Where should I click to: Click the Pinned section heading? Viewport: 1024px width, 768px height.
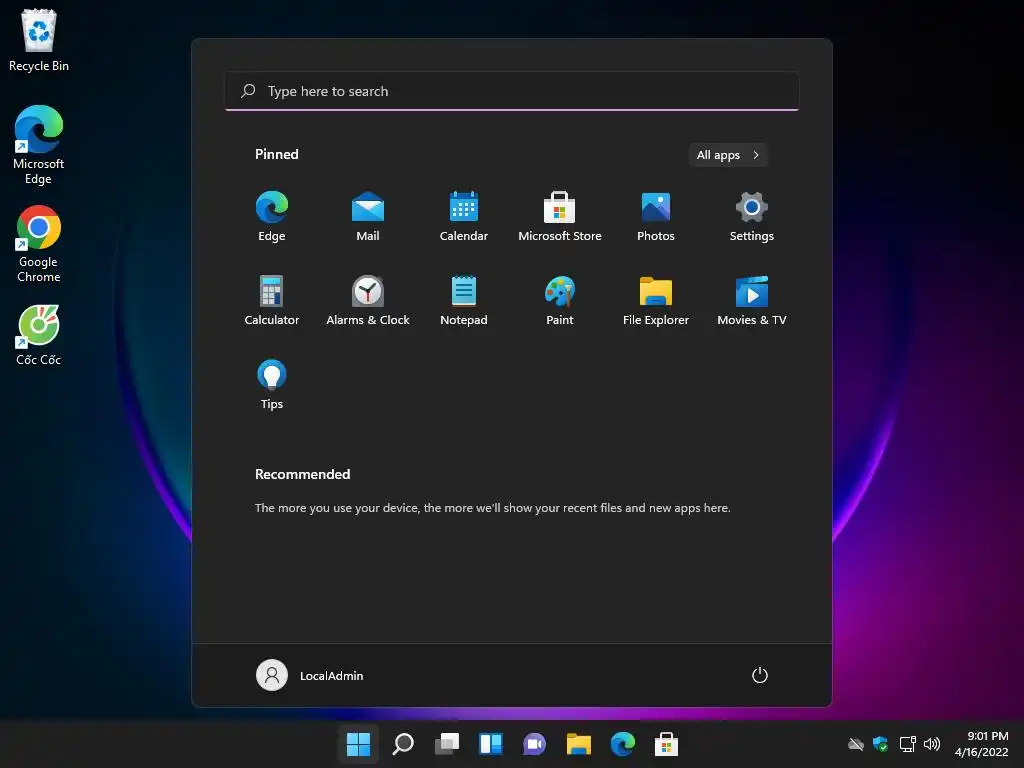(277, 154)
